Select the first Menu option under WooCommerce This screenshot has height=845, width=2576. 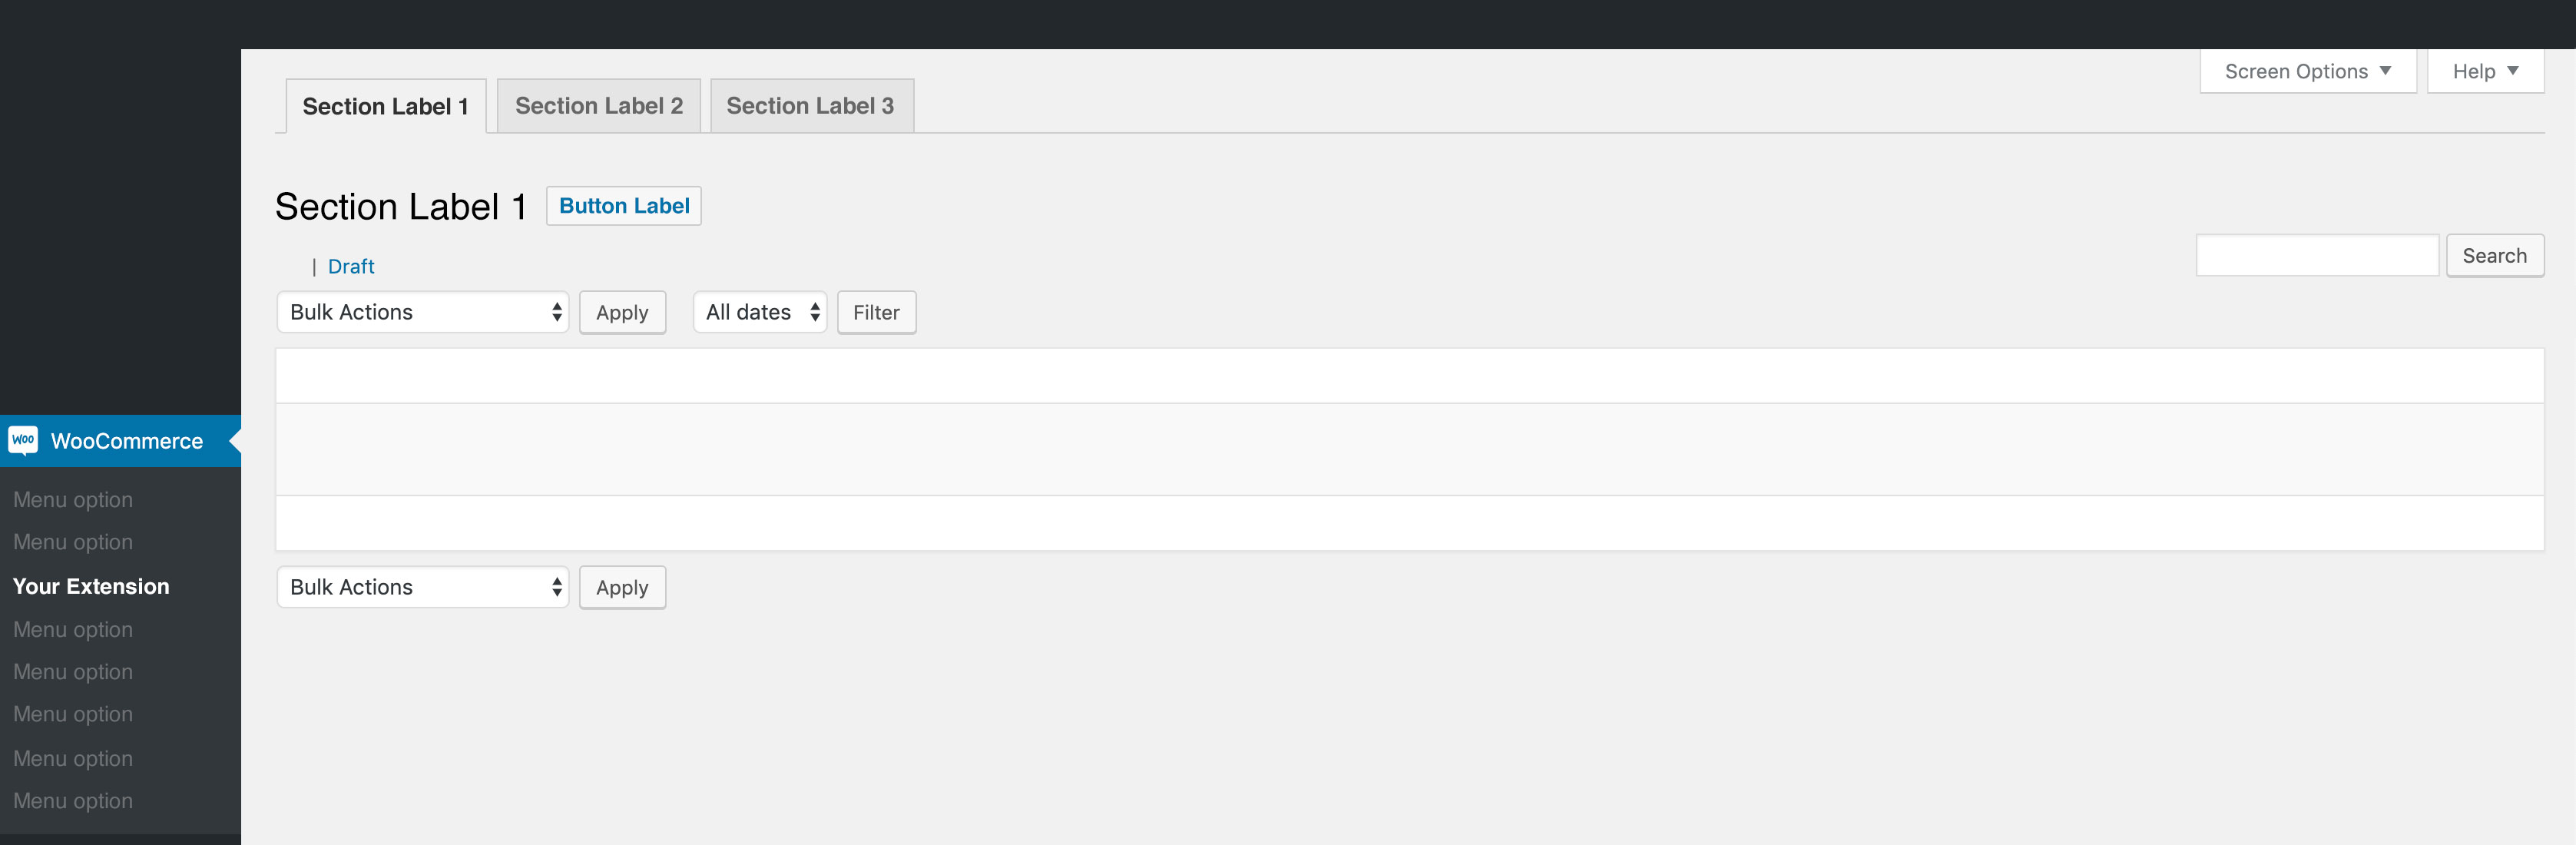pyautogui.click(x=73, y=500)
